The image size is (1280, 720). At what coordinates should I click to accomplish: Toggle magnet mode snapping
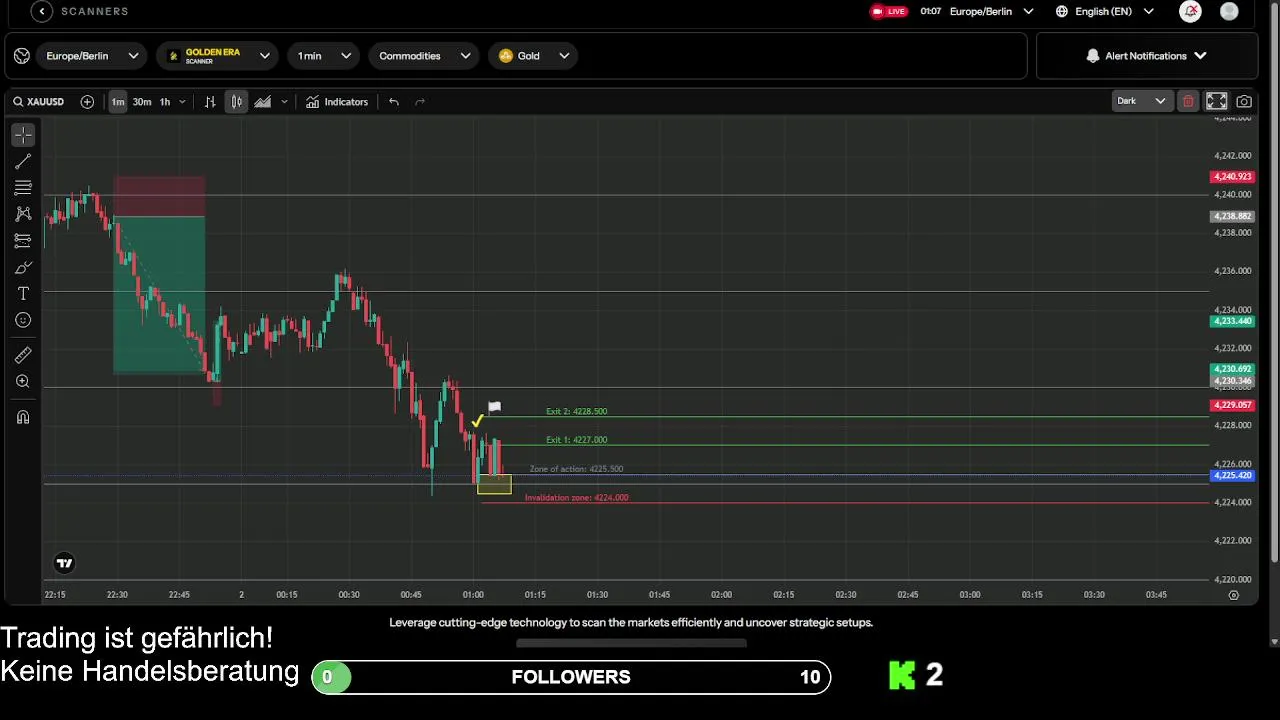(x=23, y=417)
